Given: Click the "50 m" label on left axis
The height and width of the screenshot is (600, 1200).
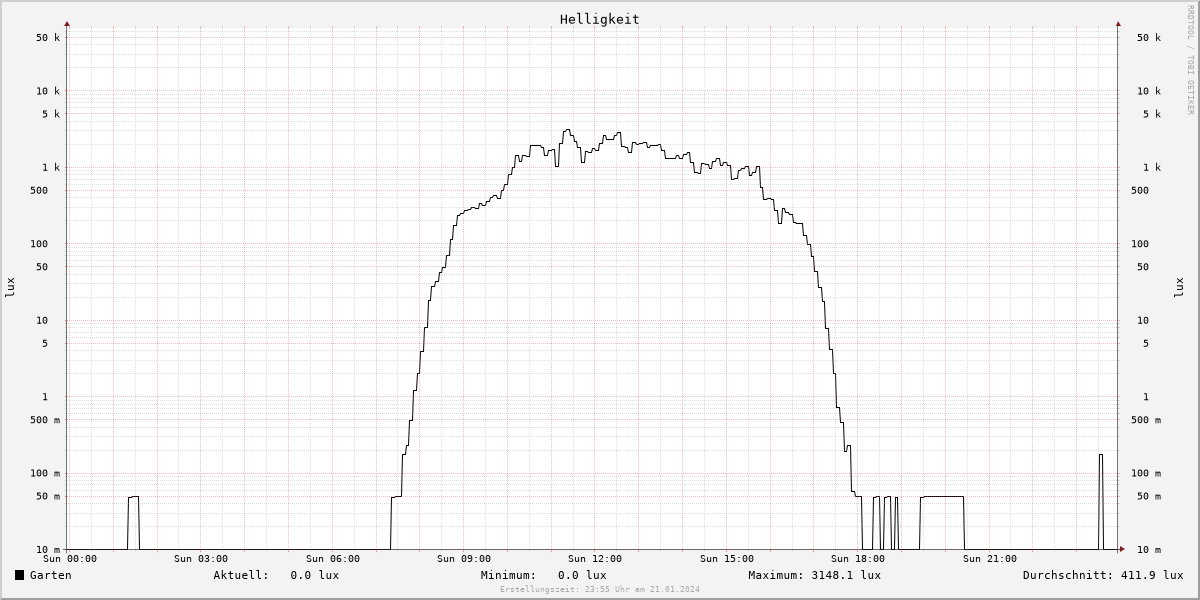Looking at the screenshot, I should [x=48, y=497].
